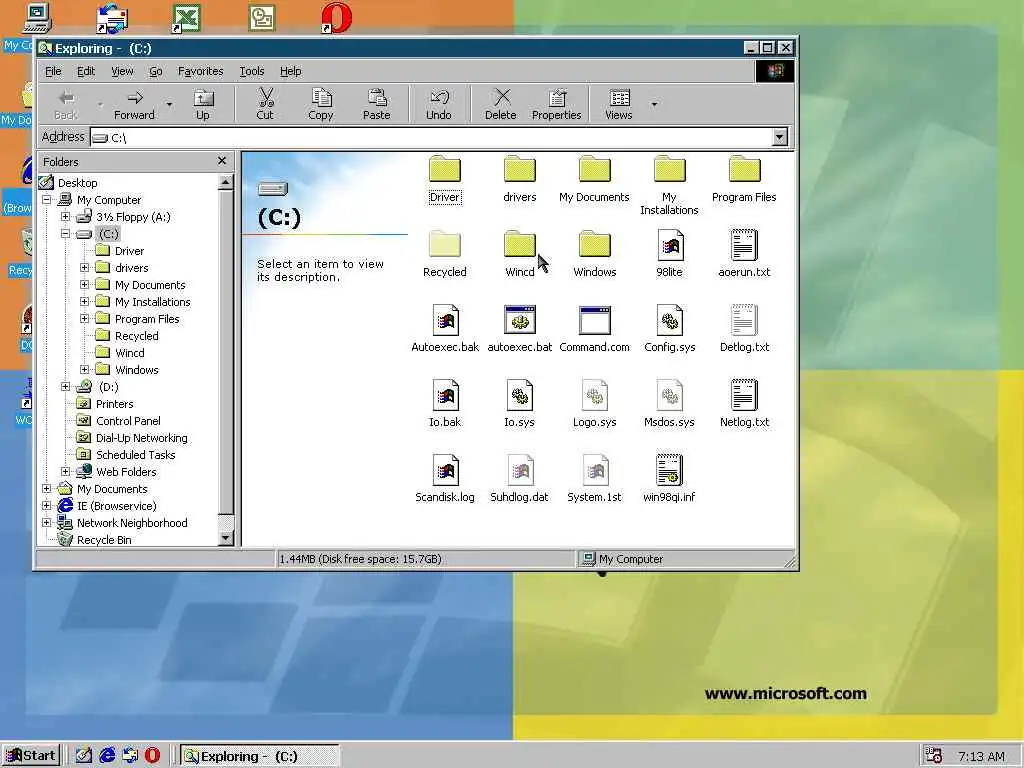Image resolution: width=1024 pixels, height=768 pixels.
Task: Open the Address bar dropdown
Action: (x=780, y=137)
